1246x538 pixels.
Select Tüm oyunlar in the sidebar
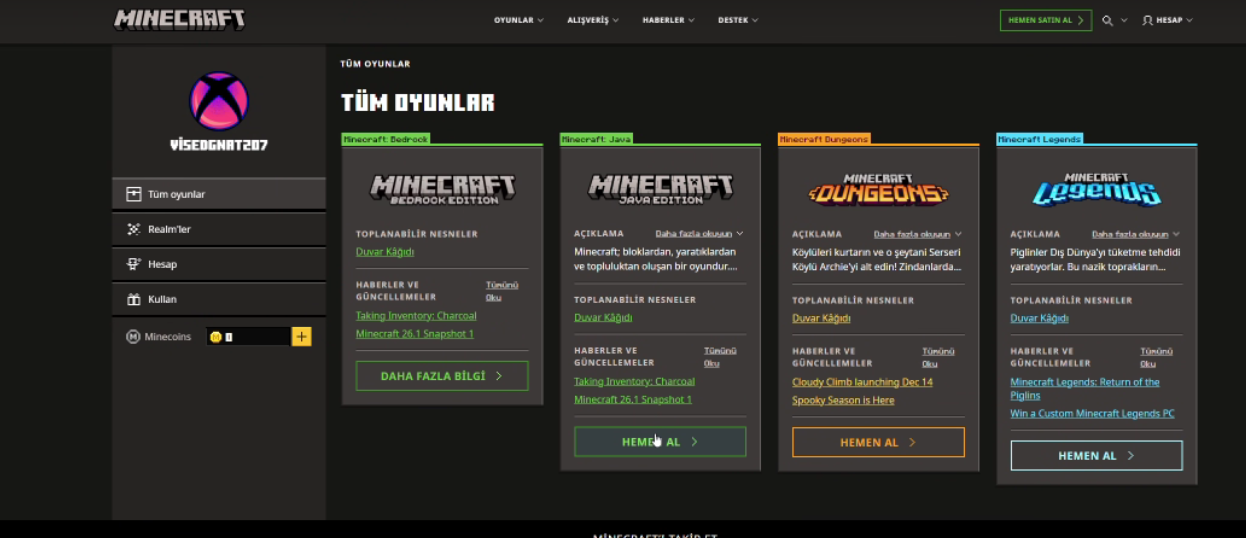(219, 194)
